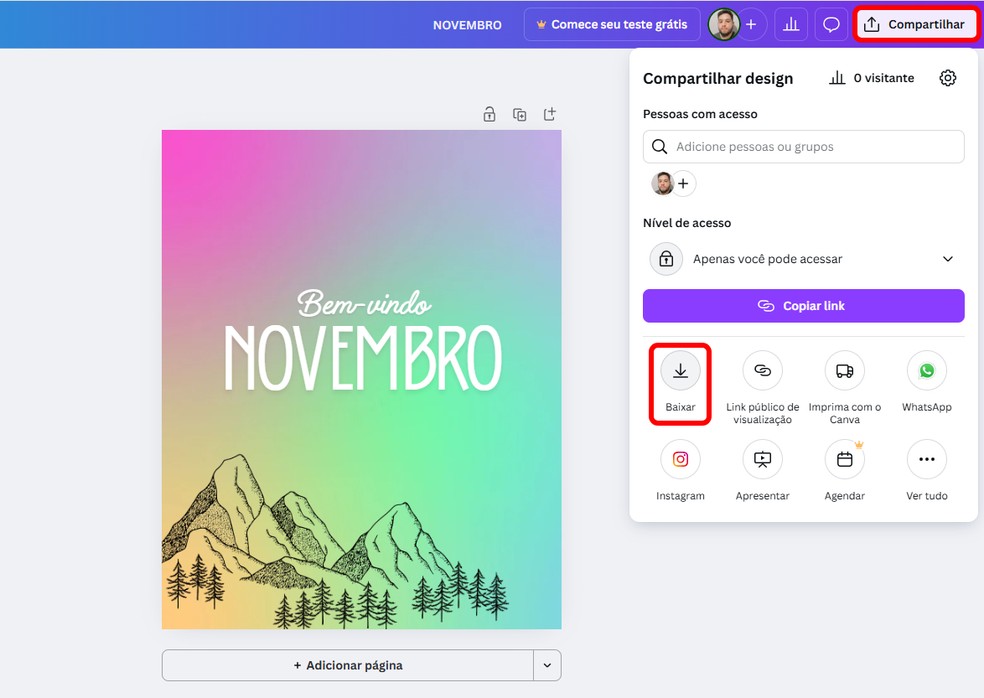This screenshot has width=984, height=698.
Task: Expand the Apenas você pode acessar dropdown
Action: tap(804, 259)
